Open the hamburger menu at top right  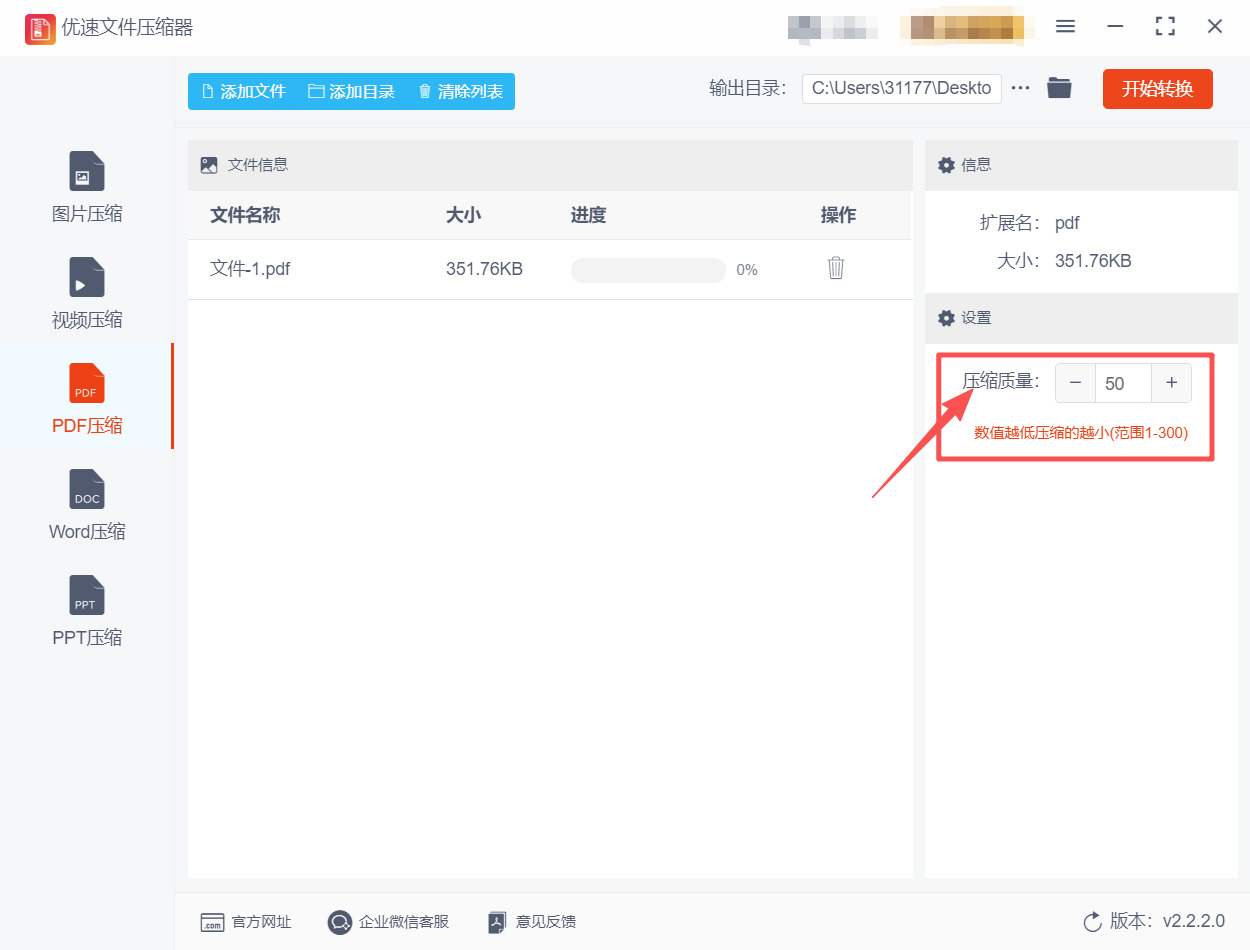pos(1065,27)
